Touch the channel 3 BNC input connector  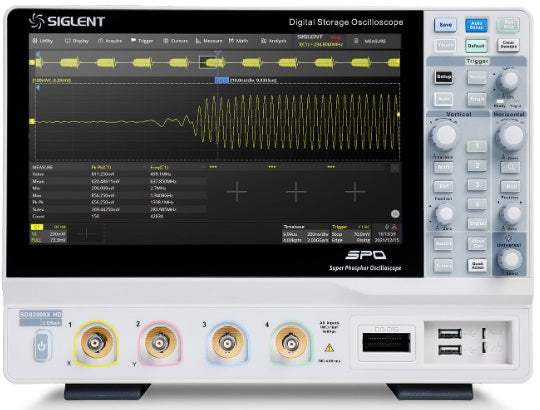(x=227, y=343)
